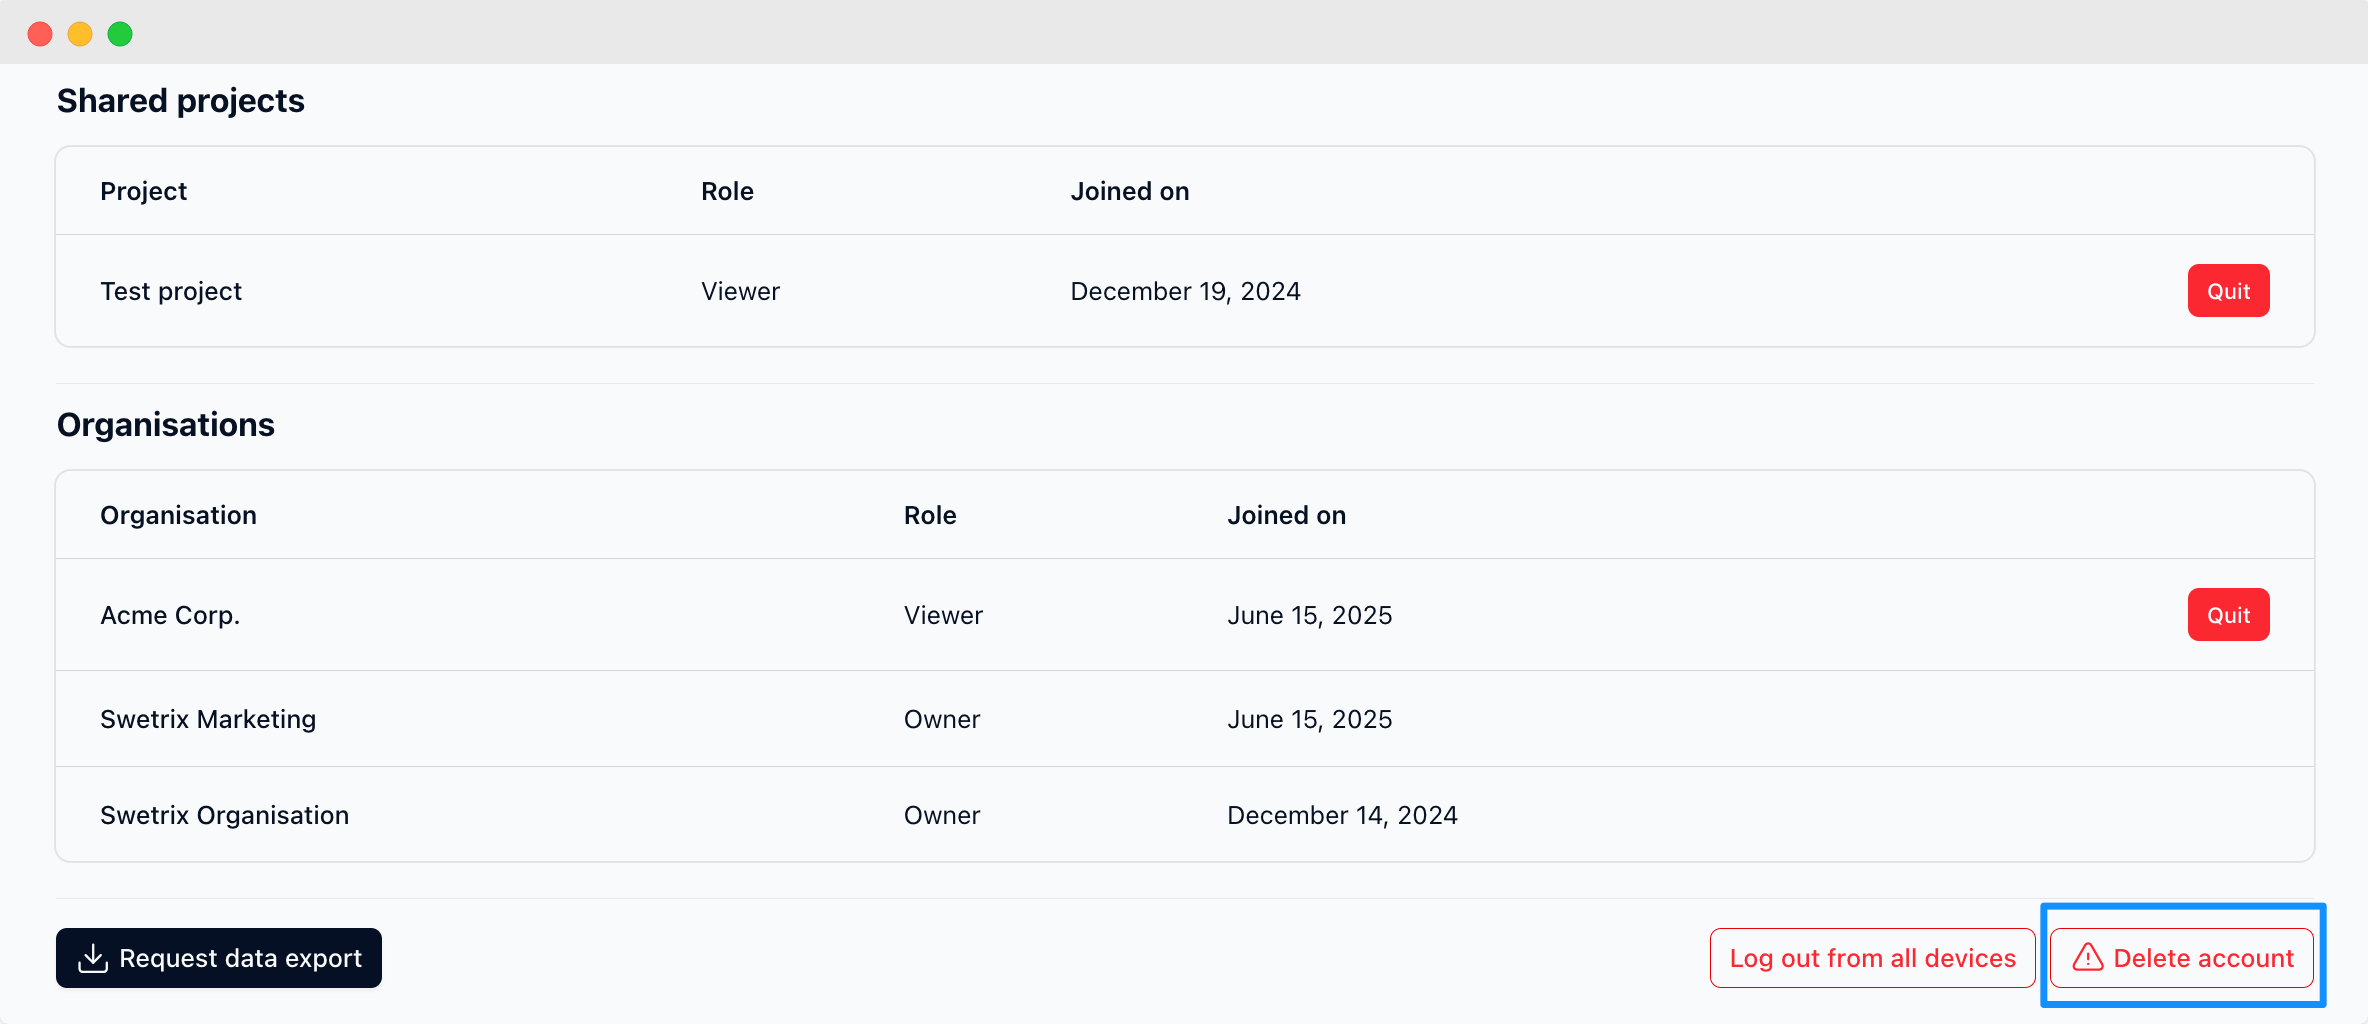Click the December 14, 2024 join date
The image size is (2368, 1024).
[x=1342, y=815]
